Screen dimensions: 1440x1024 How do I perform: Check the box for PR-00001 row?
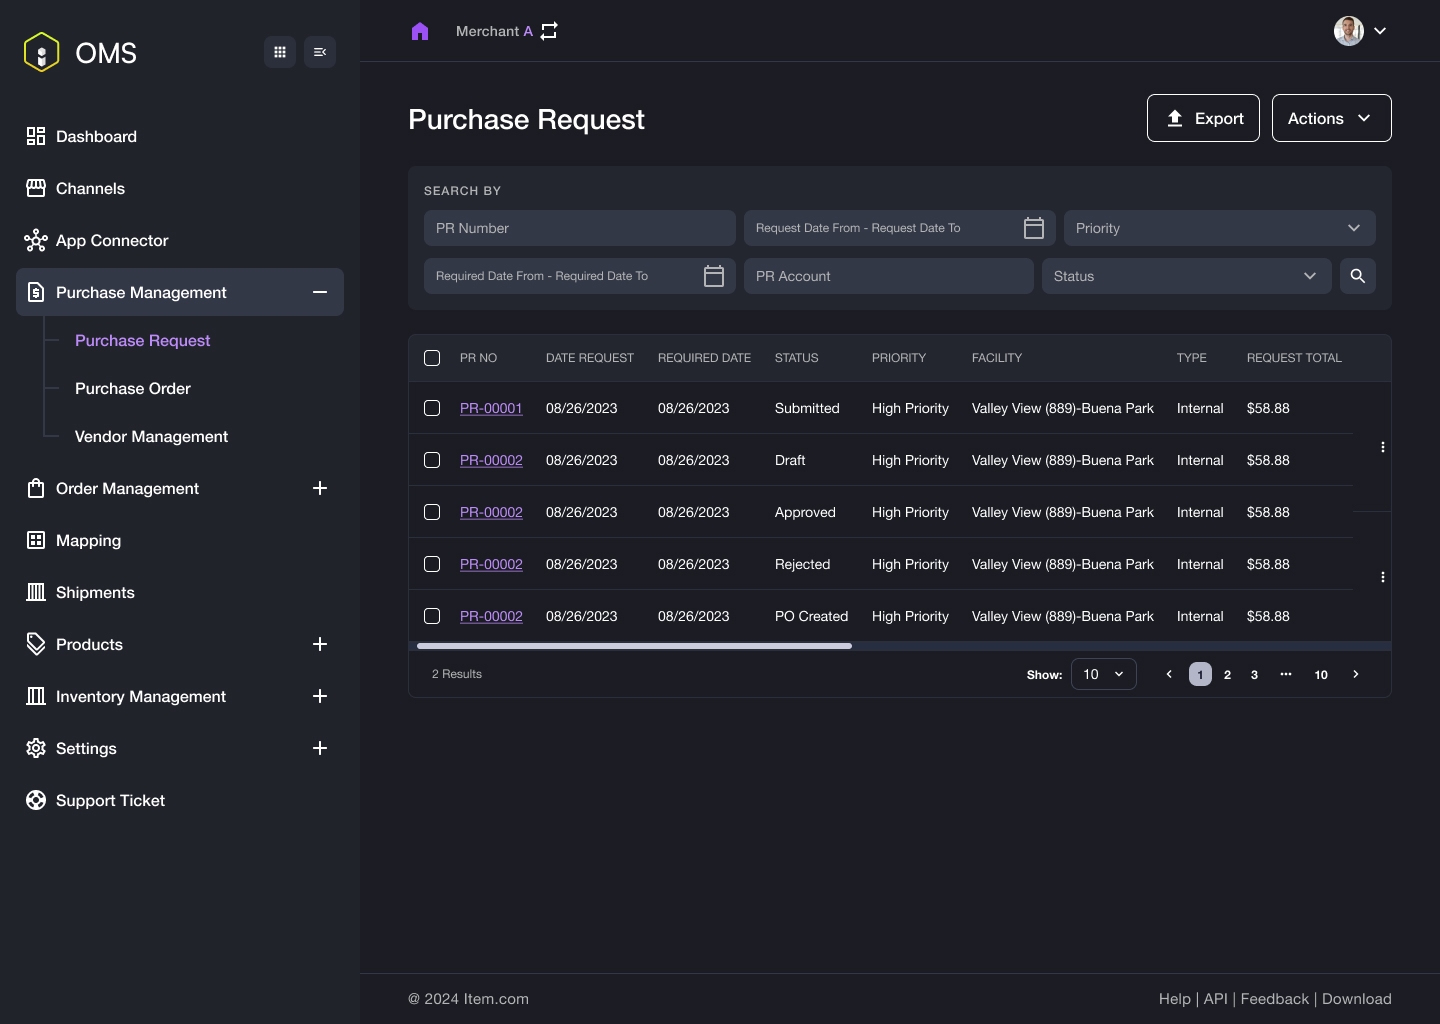[432, 408]
